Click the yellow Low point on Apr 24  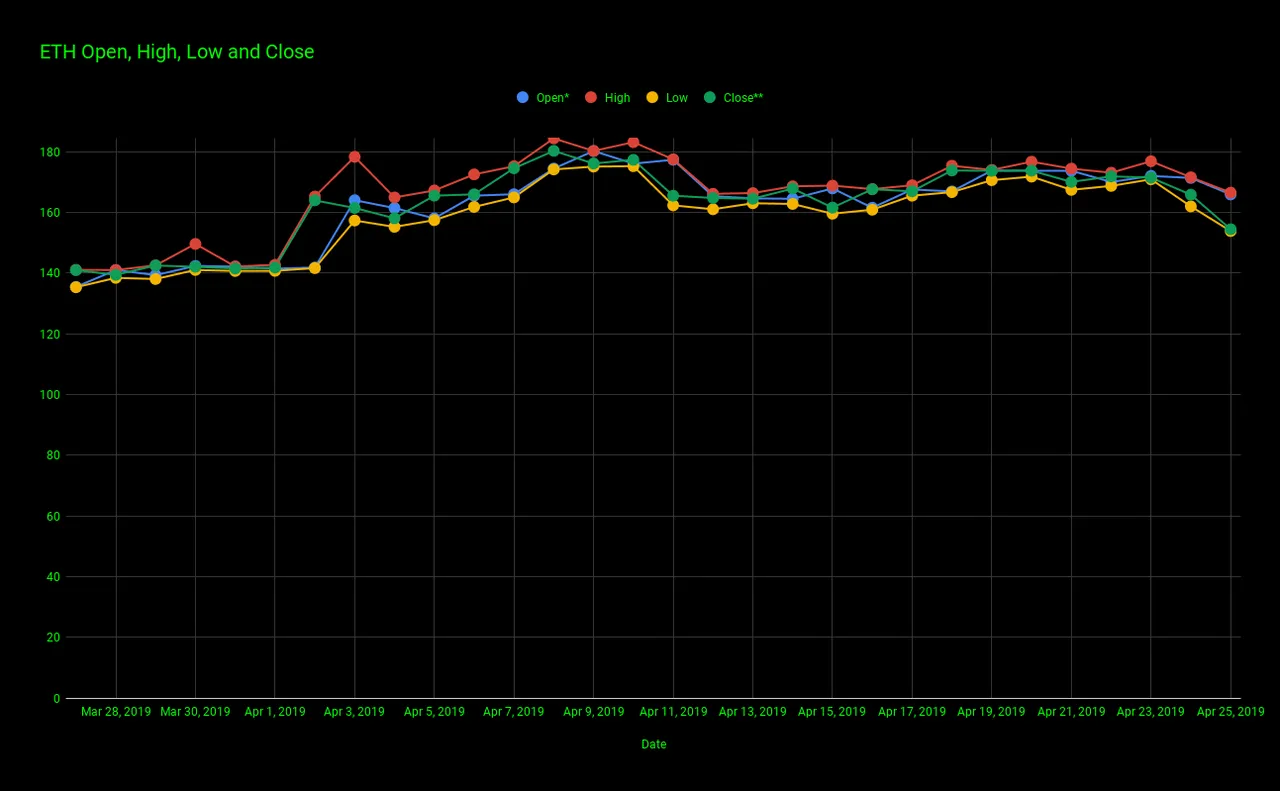[x=1190, y=206]
